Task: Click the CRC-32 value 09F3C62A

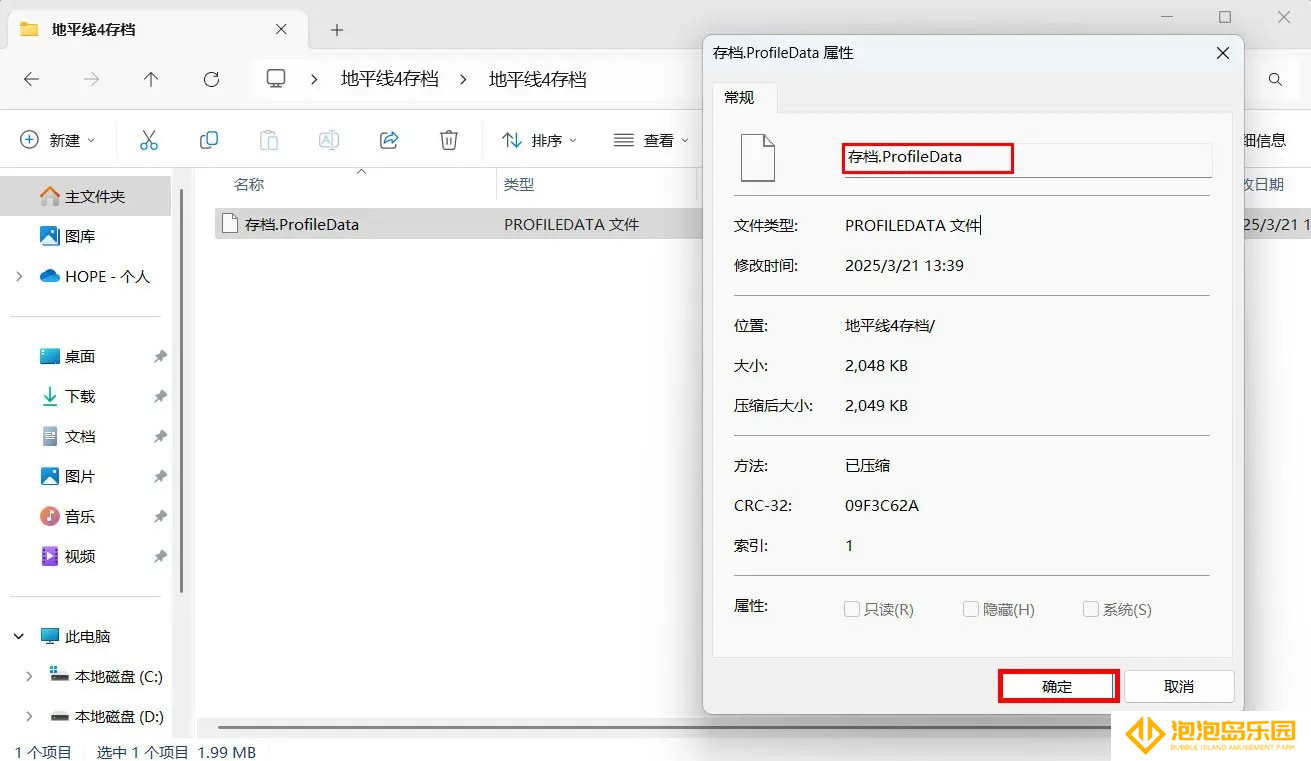Action: click(881, 506)
